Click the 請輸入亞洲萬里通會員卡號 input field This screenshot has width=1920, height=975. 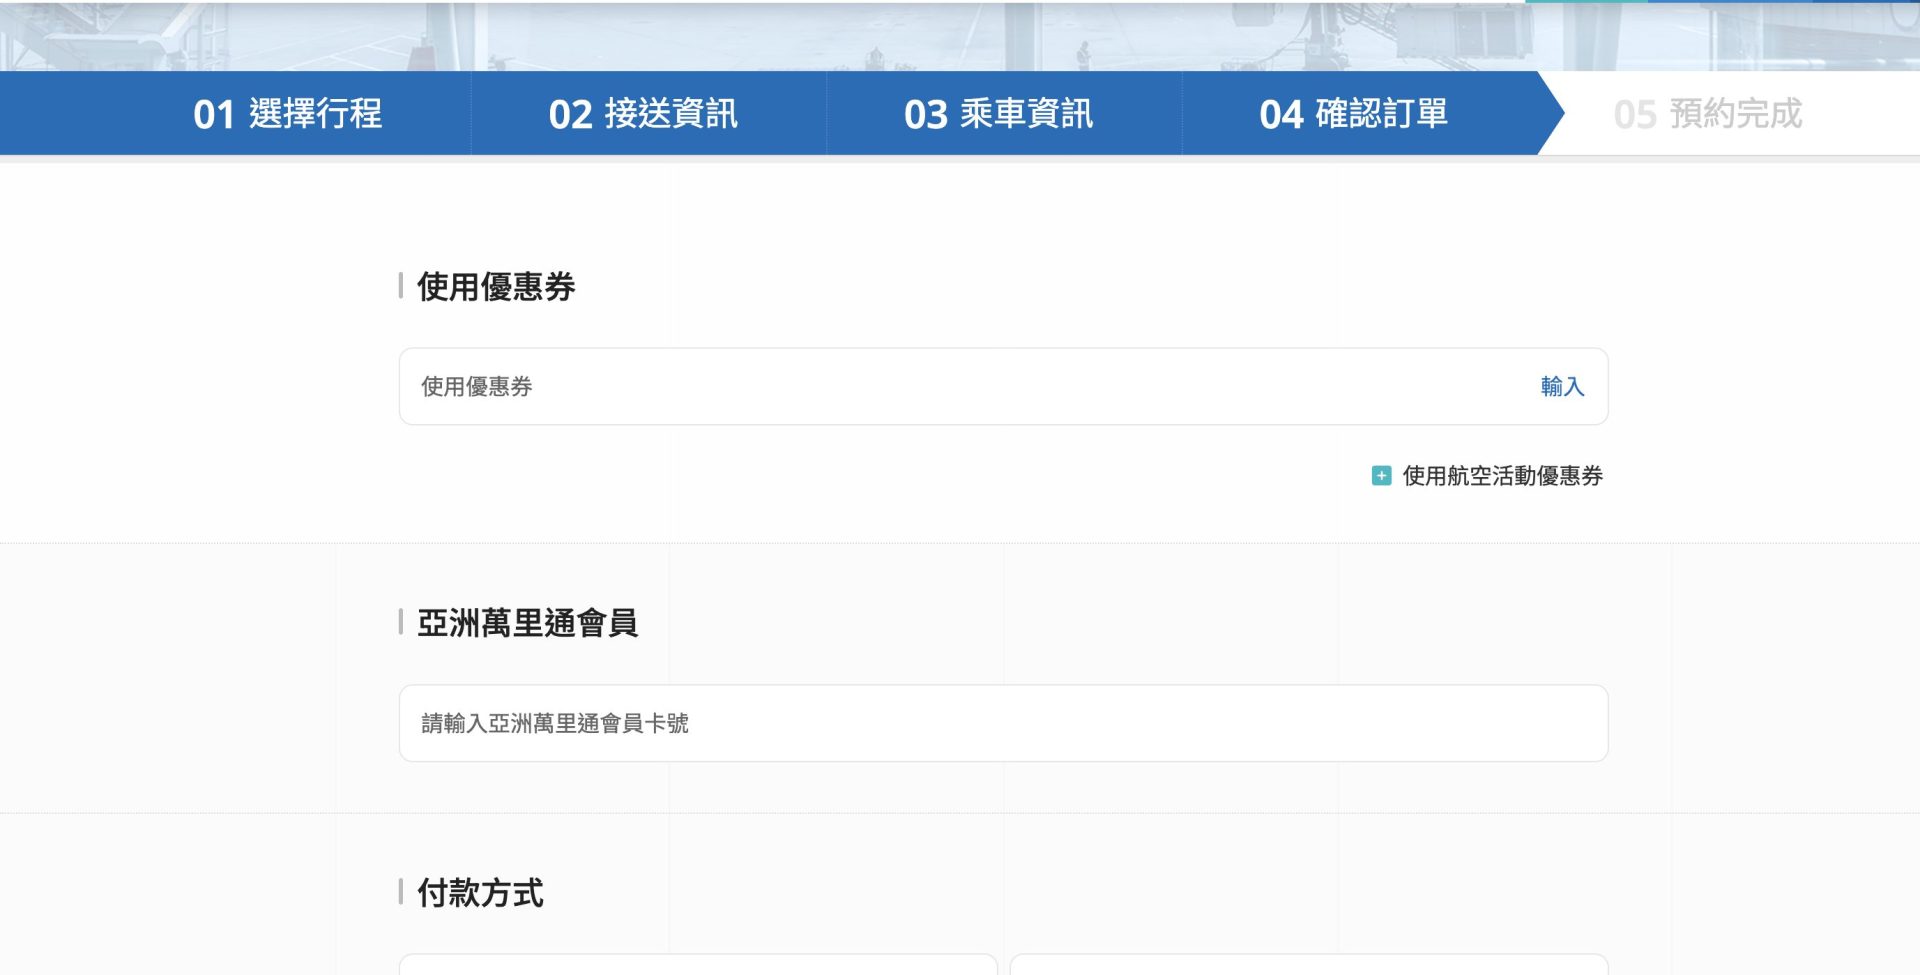1003,723
